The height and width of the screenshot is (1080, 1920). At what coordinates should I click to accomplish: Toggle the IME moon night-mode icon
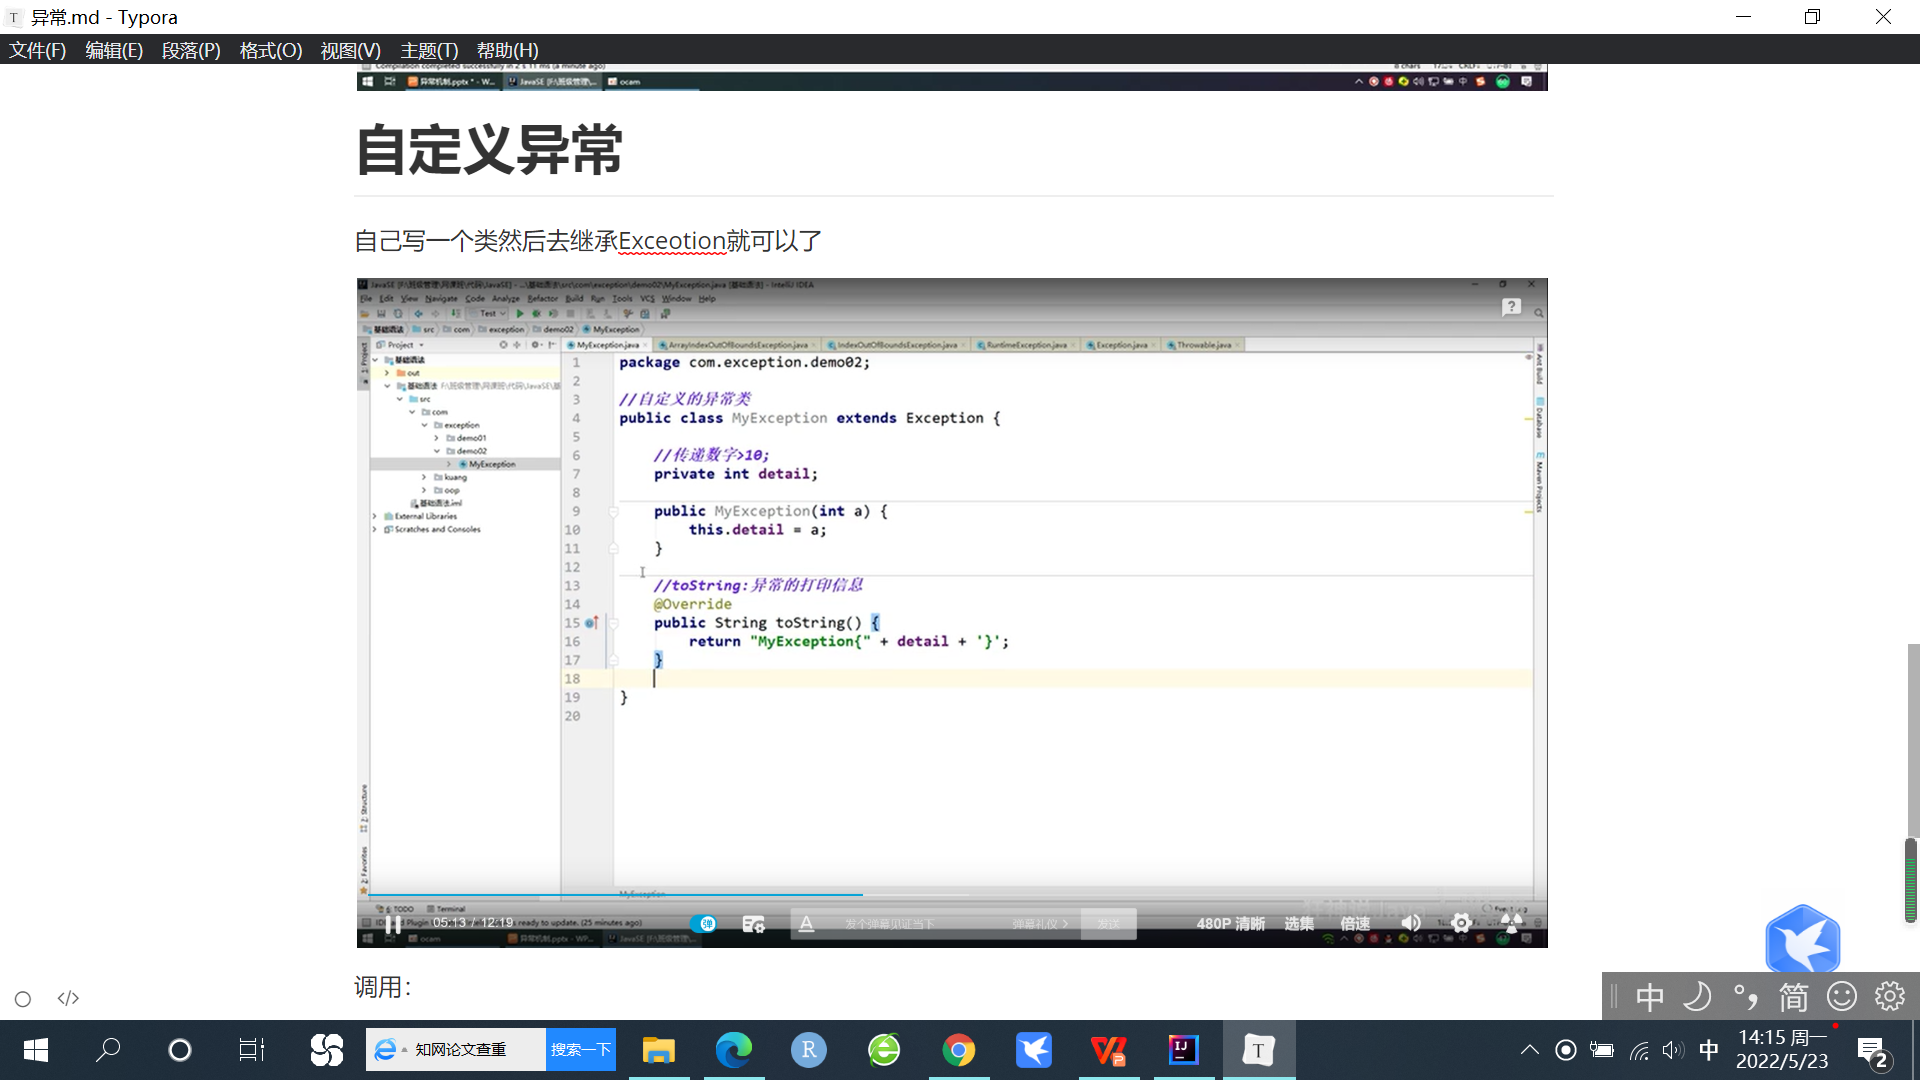pyautogui.click(x=1697, y=997)
